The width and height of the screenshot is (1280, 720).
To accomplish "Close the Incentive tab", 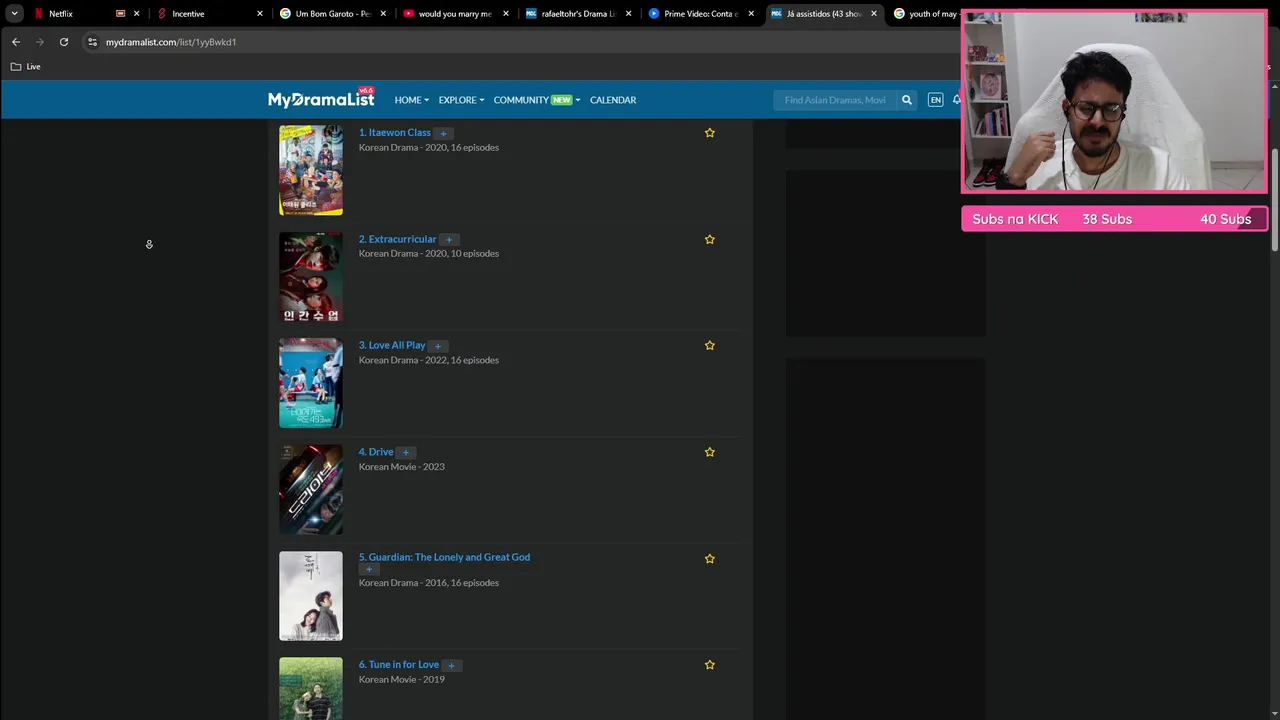I will click(x=260, y=14).
